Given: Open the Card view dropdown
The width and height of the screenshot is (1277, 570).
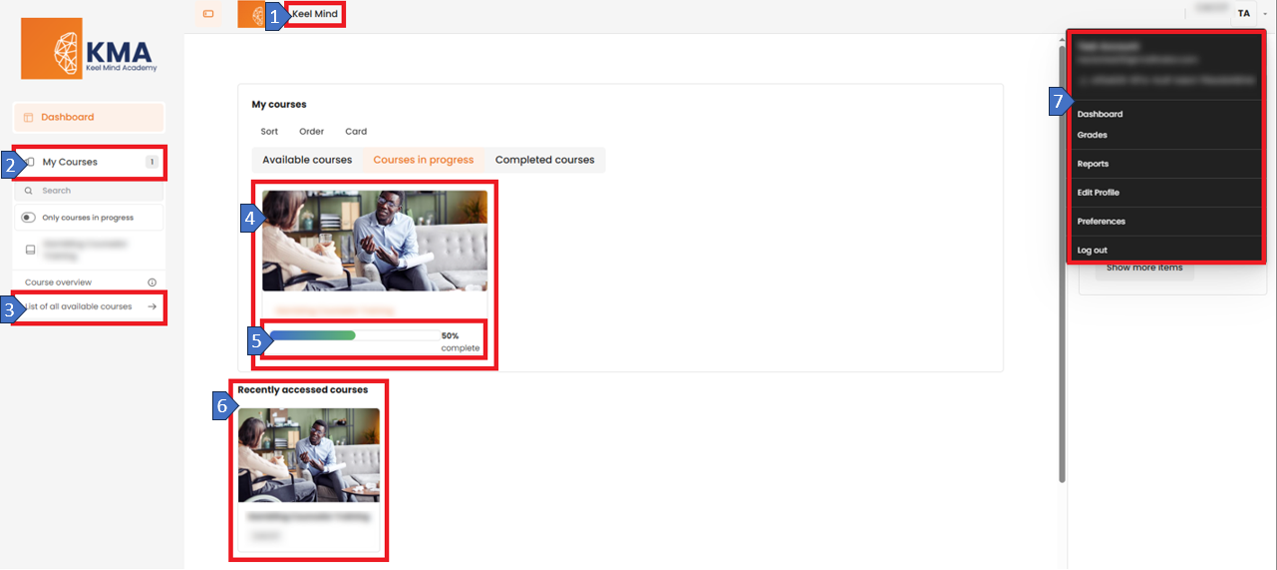Looking at the screenshot, I should pyautogui.click(x=356, y=131).
